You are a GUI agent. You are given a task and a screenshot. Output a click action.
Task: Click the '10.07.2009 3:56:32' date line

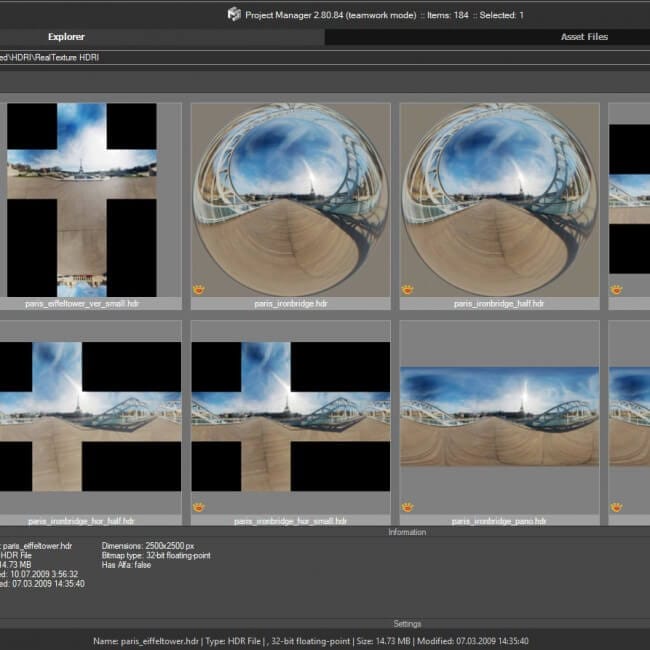coord(44,574)
